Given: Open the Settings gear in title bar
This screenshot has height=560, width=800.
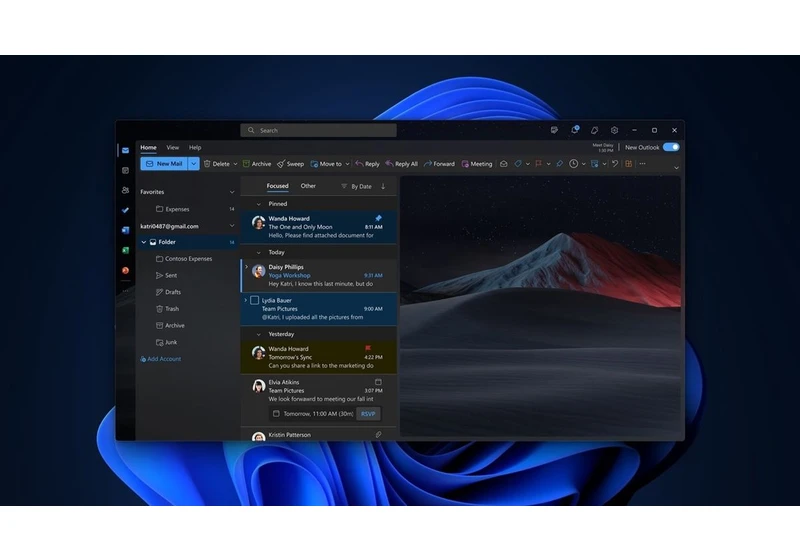Looking at the screenshot, I should click(x=614, y=130).
